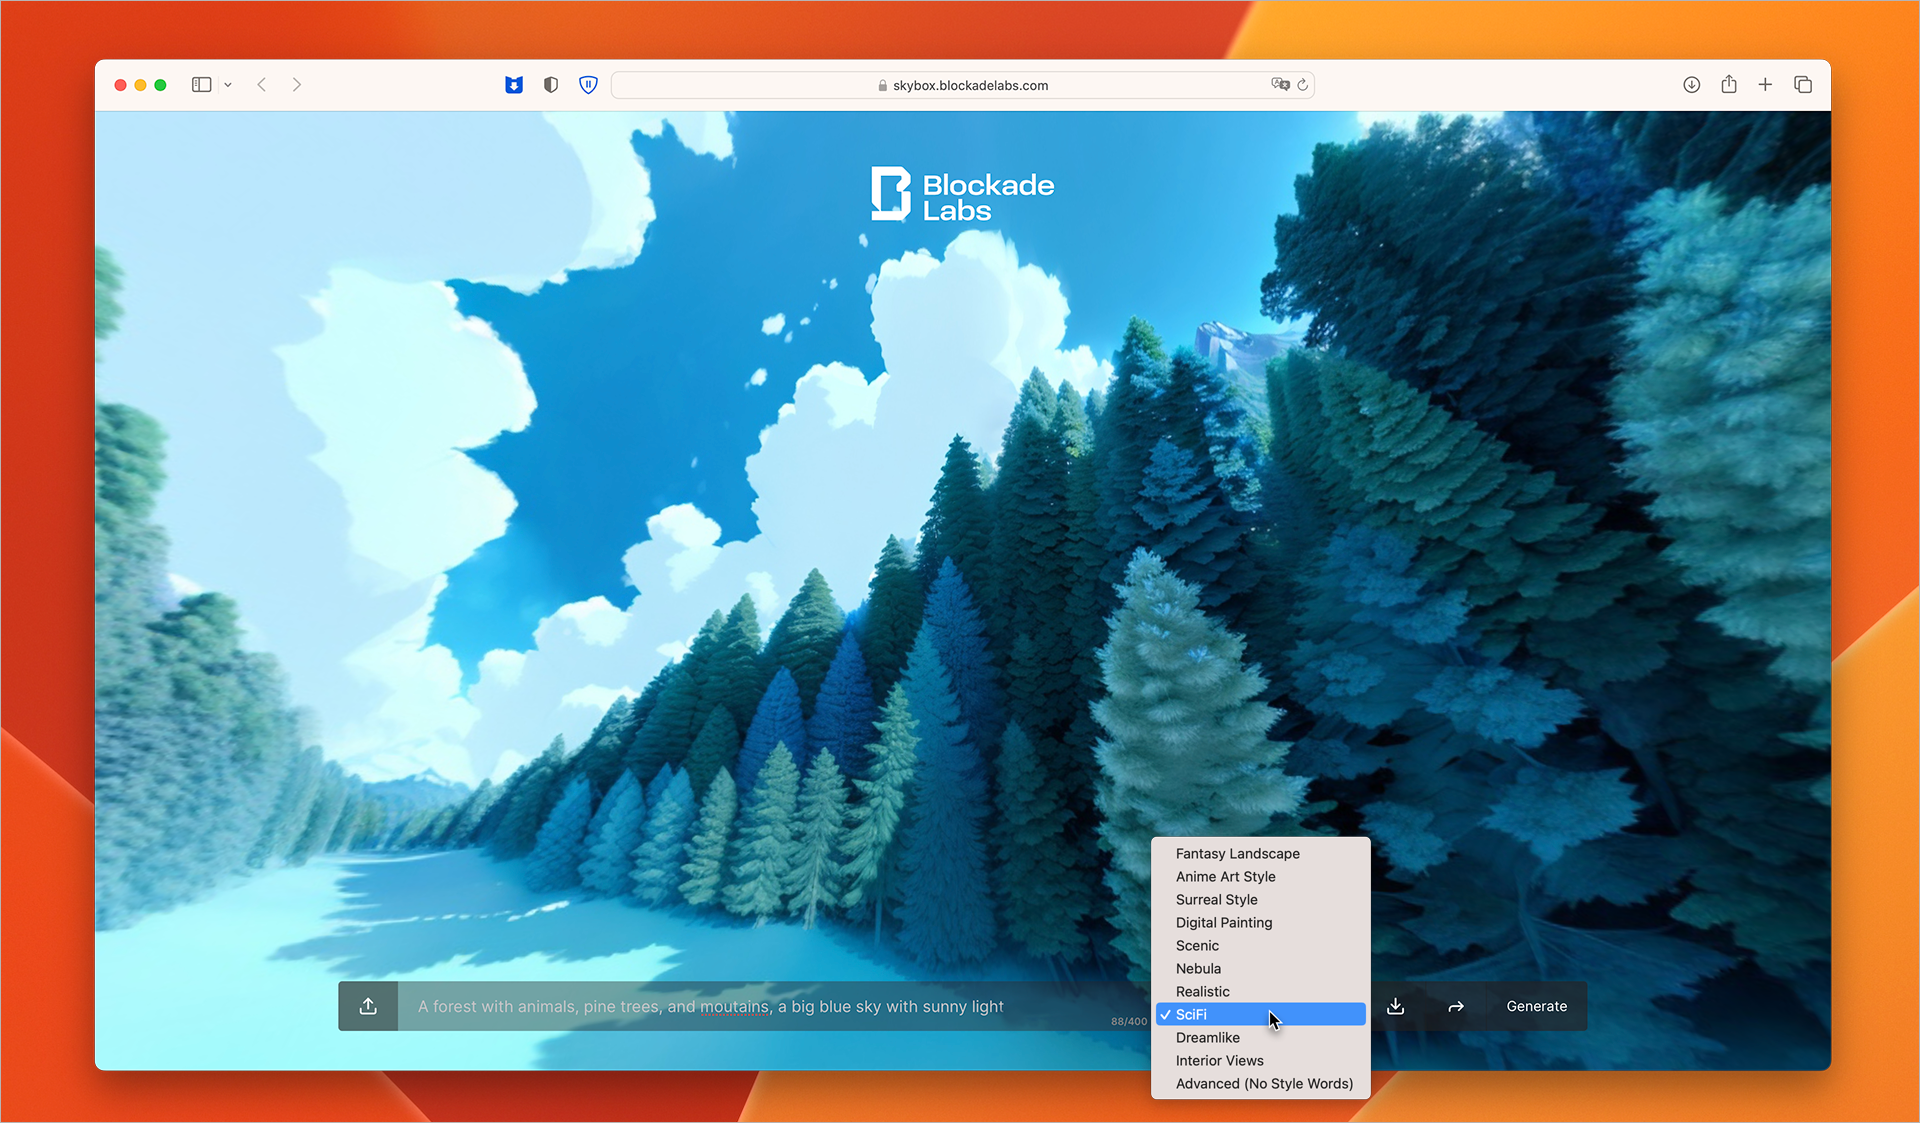
Task: Open Safari downloads icon in the toolbar
Action: point(1691,85)
